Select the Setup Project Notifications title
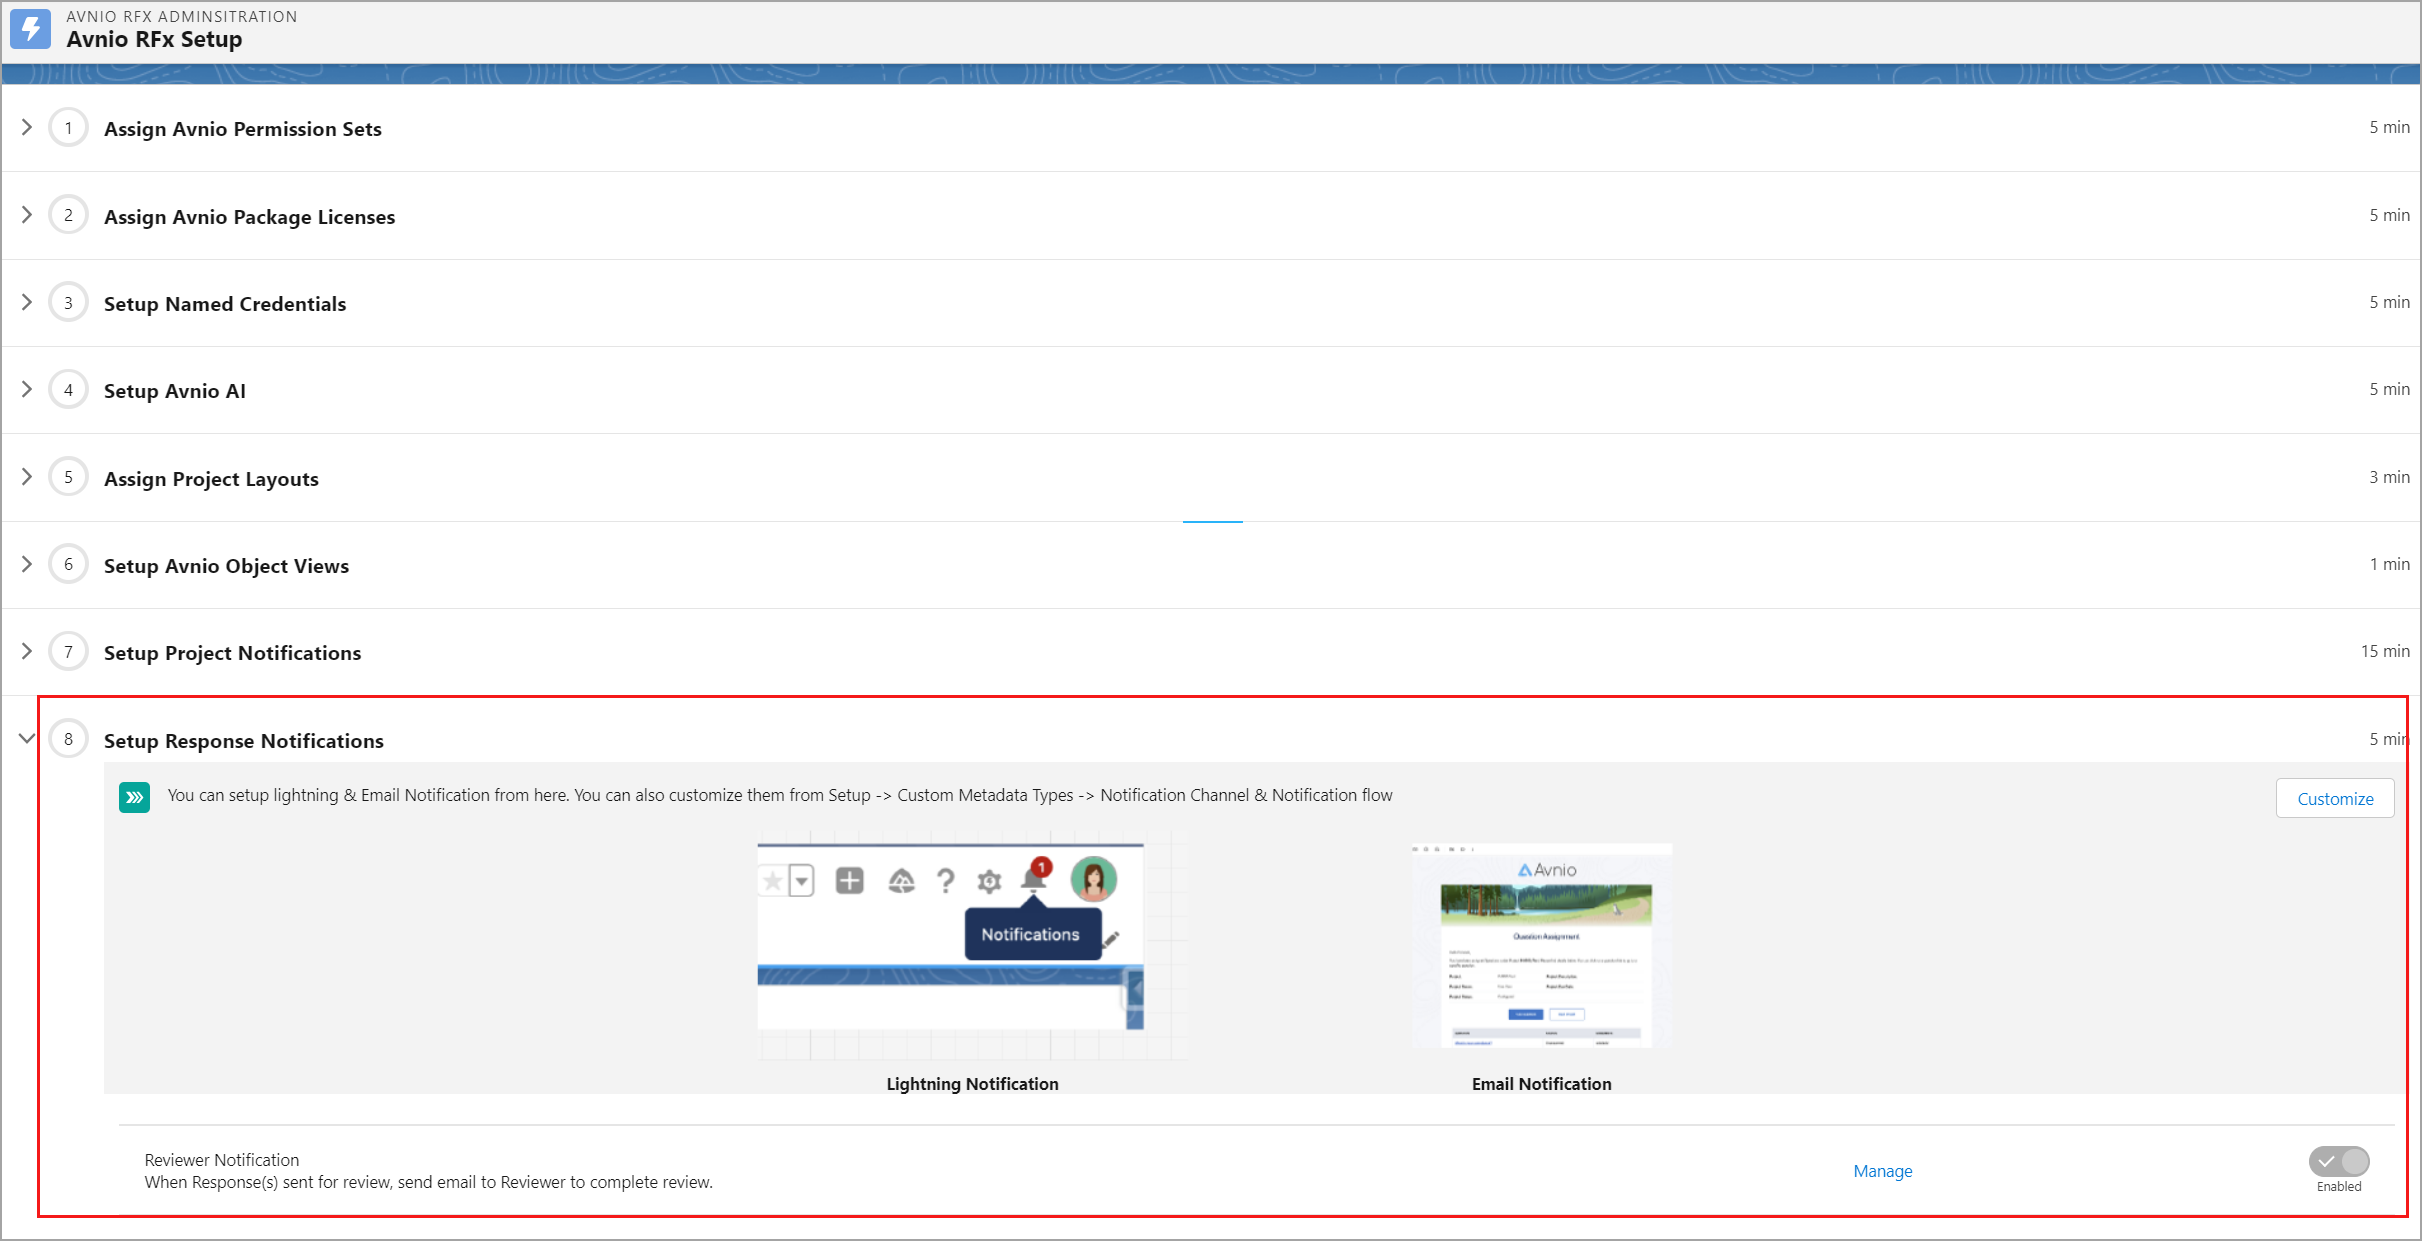 click(x=232, y=653)
